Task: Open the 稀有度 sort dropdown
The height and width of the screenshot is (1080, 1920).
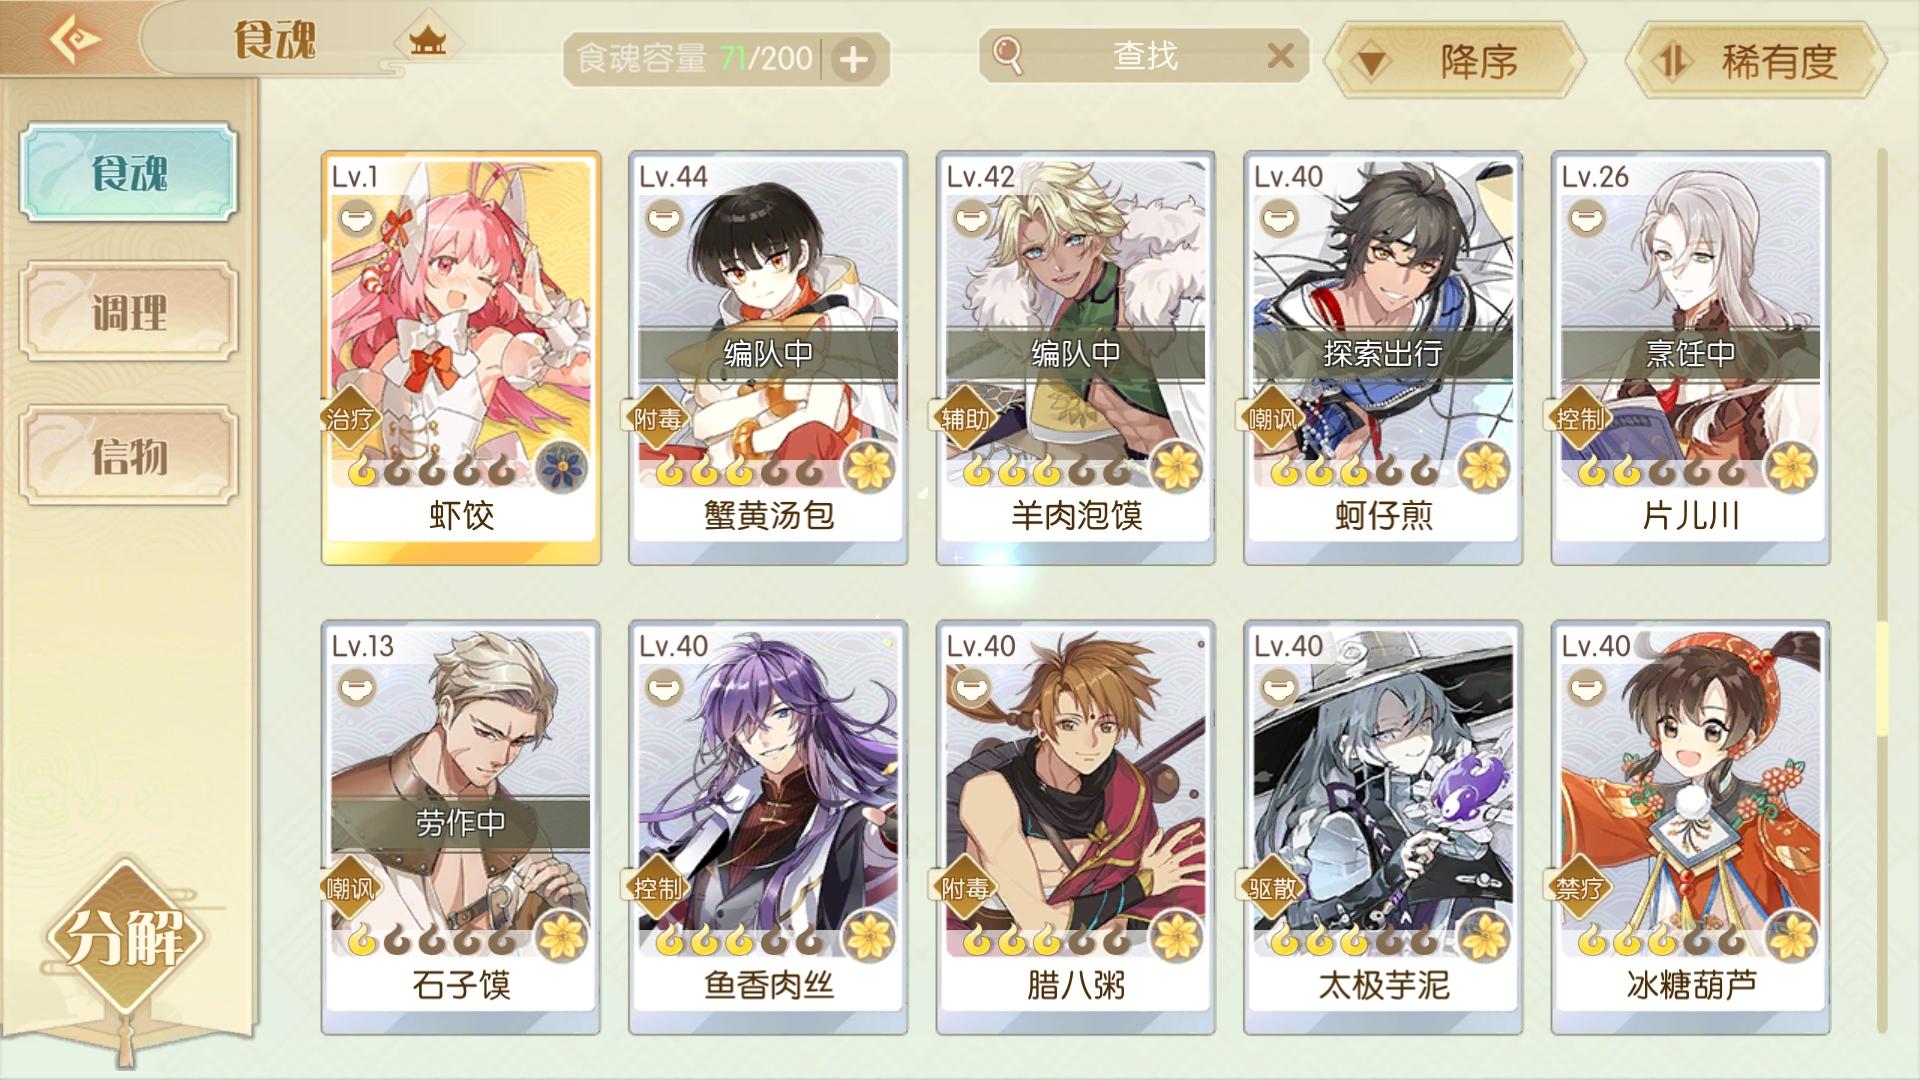Action: [x=1755, y=62]
